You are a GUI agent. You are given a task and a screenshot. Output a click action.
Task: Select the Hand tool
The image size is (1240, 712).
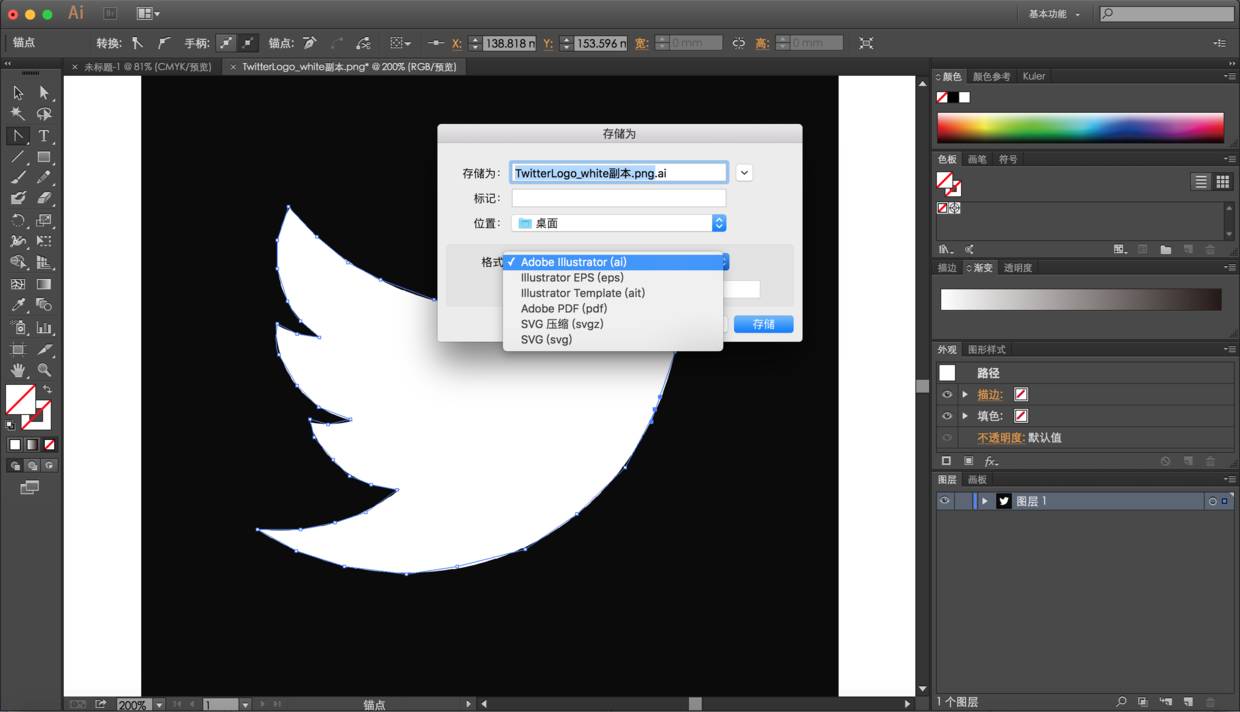[18, 370]
